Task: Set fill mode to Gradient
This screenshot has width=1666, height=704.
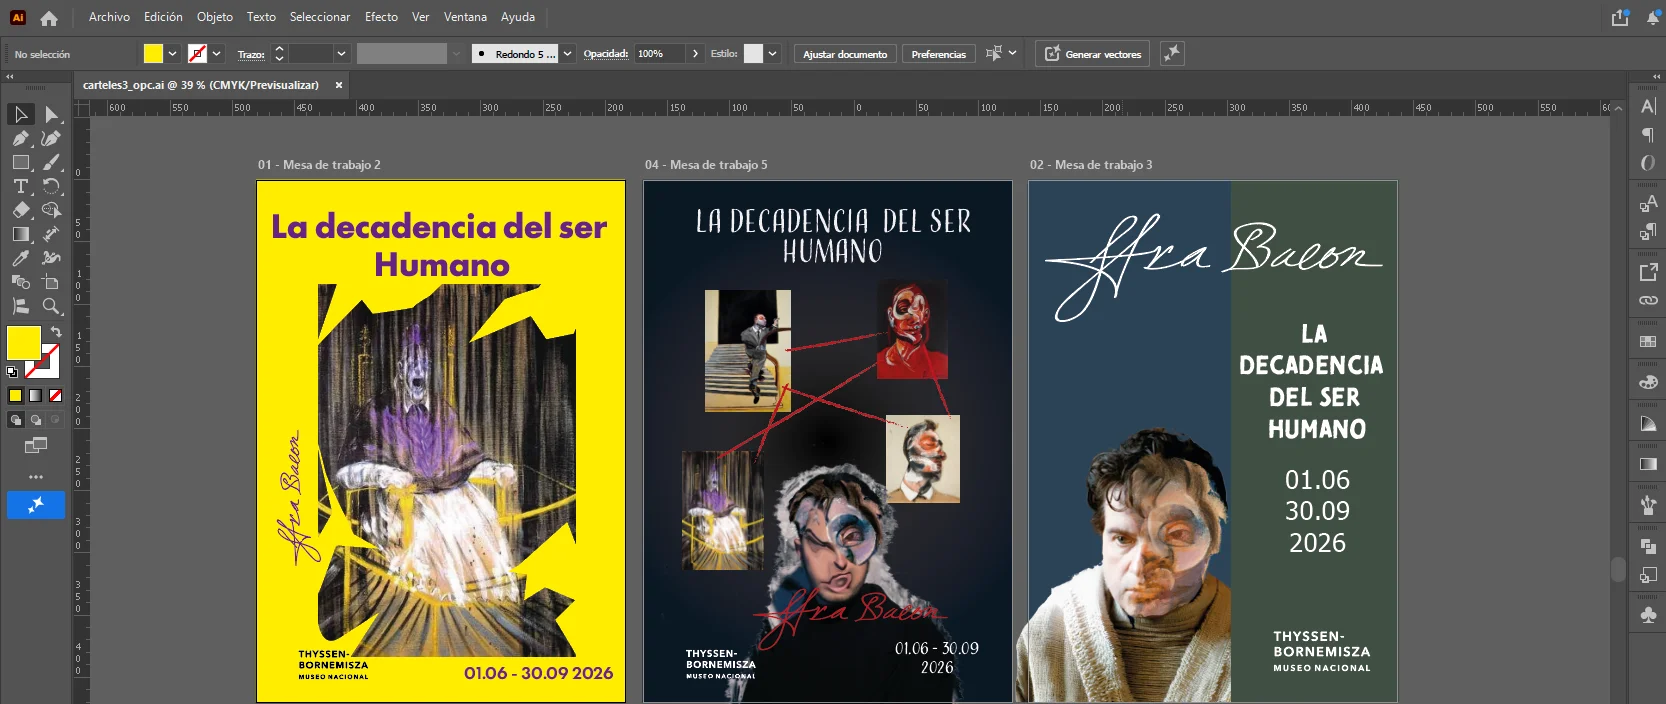Action: click(x=35, y=396)
